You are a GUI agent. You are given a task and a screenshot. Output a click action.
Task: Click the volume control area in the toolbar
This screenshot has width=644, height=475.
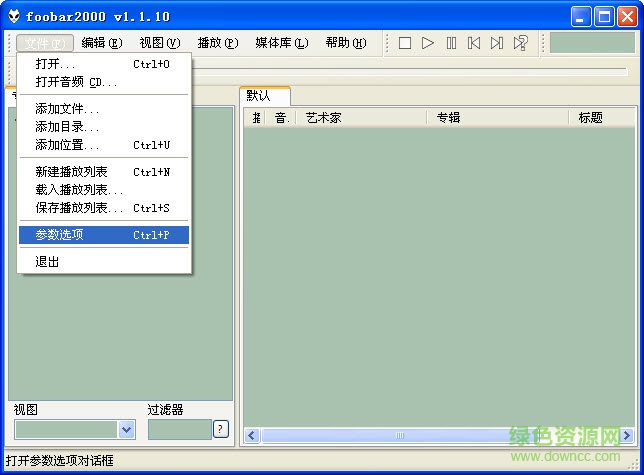pyautogui.click(x=592, y=43)
